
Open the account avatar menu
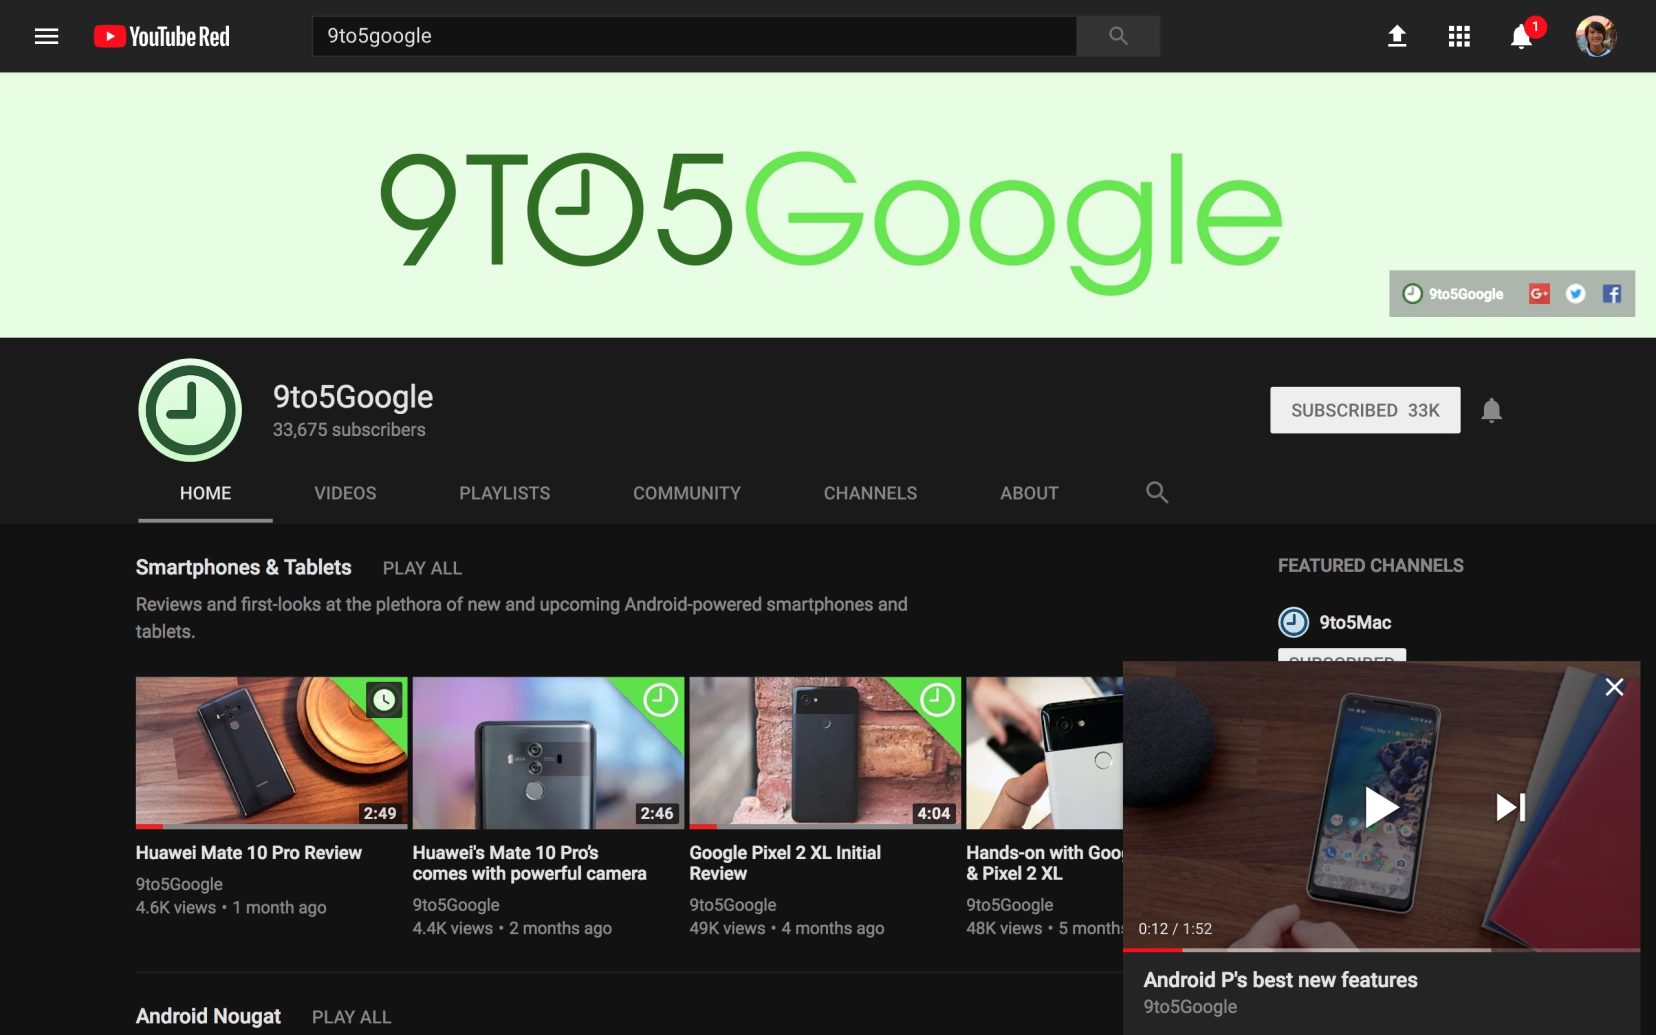click(1595, 37)
